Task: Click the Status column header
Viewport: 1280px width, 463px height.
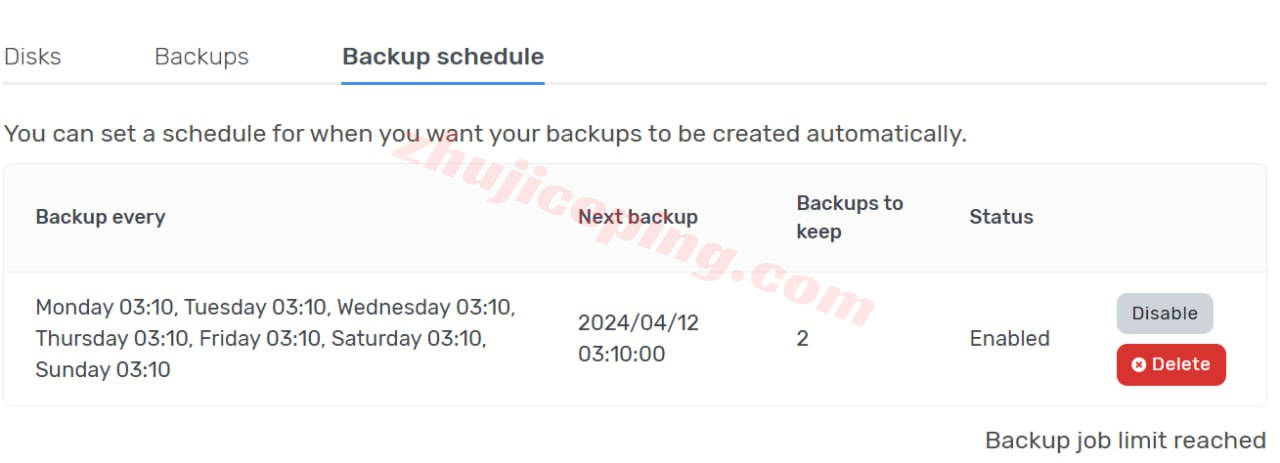Action: (1001, 217)
